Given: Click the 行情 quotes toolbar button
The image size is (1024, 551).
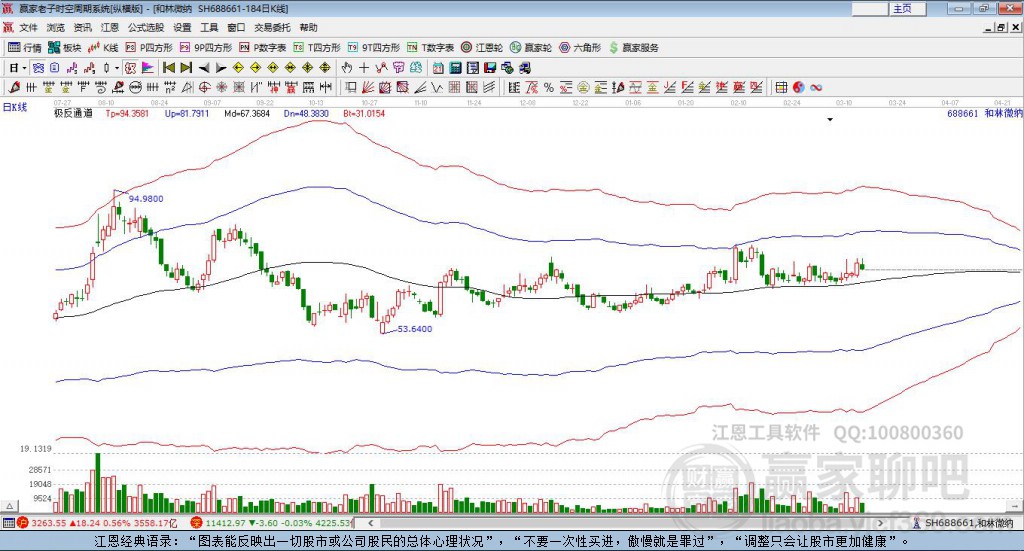Looking at the screenshot, I should (24, 48).
